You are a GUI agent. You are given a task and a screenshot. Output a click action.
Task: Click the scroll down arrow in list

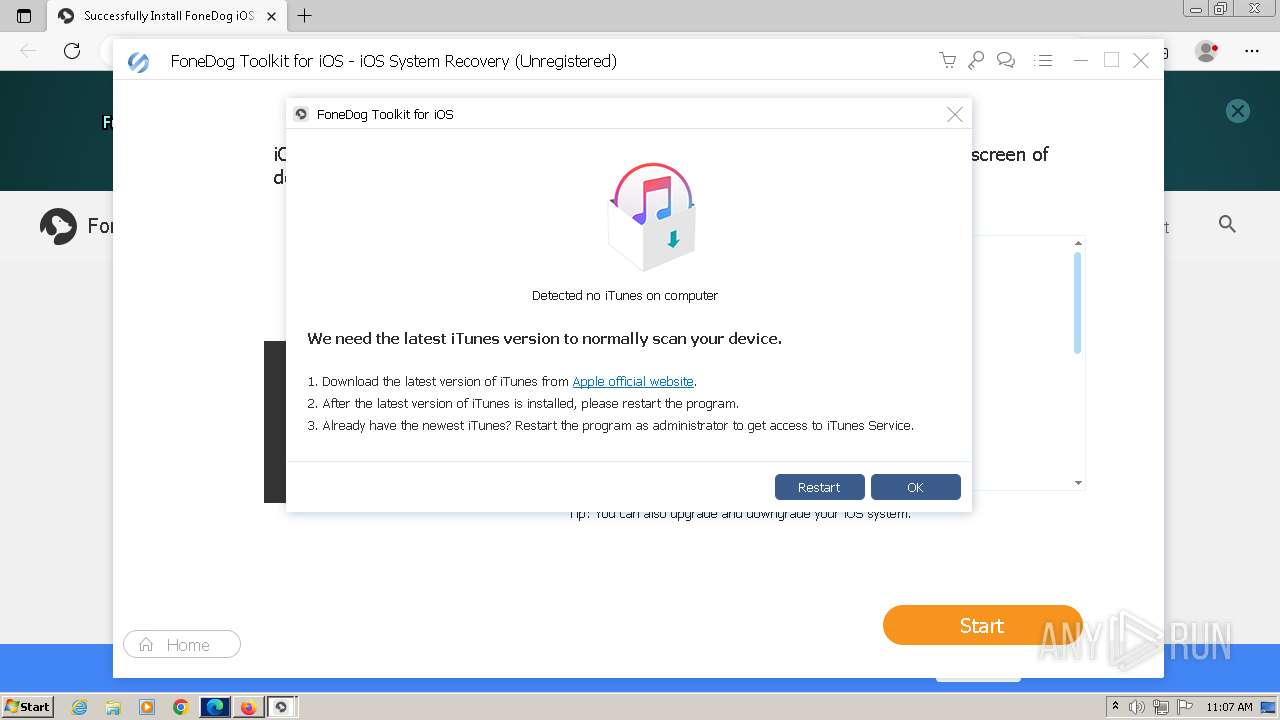[x=1078, y=483]
